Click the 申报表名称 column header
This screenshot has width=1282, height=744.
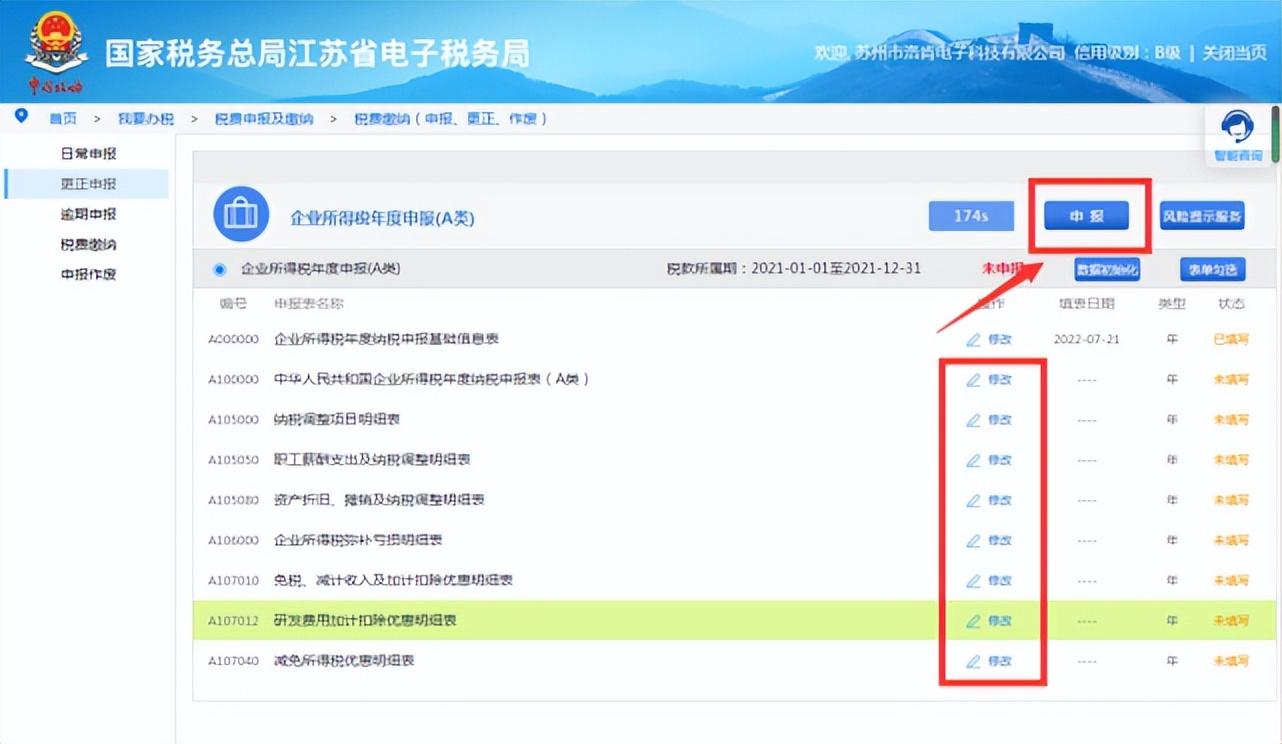308,303
